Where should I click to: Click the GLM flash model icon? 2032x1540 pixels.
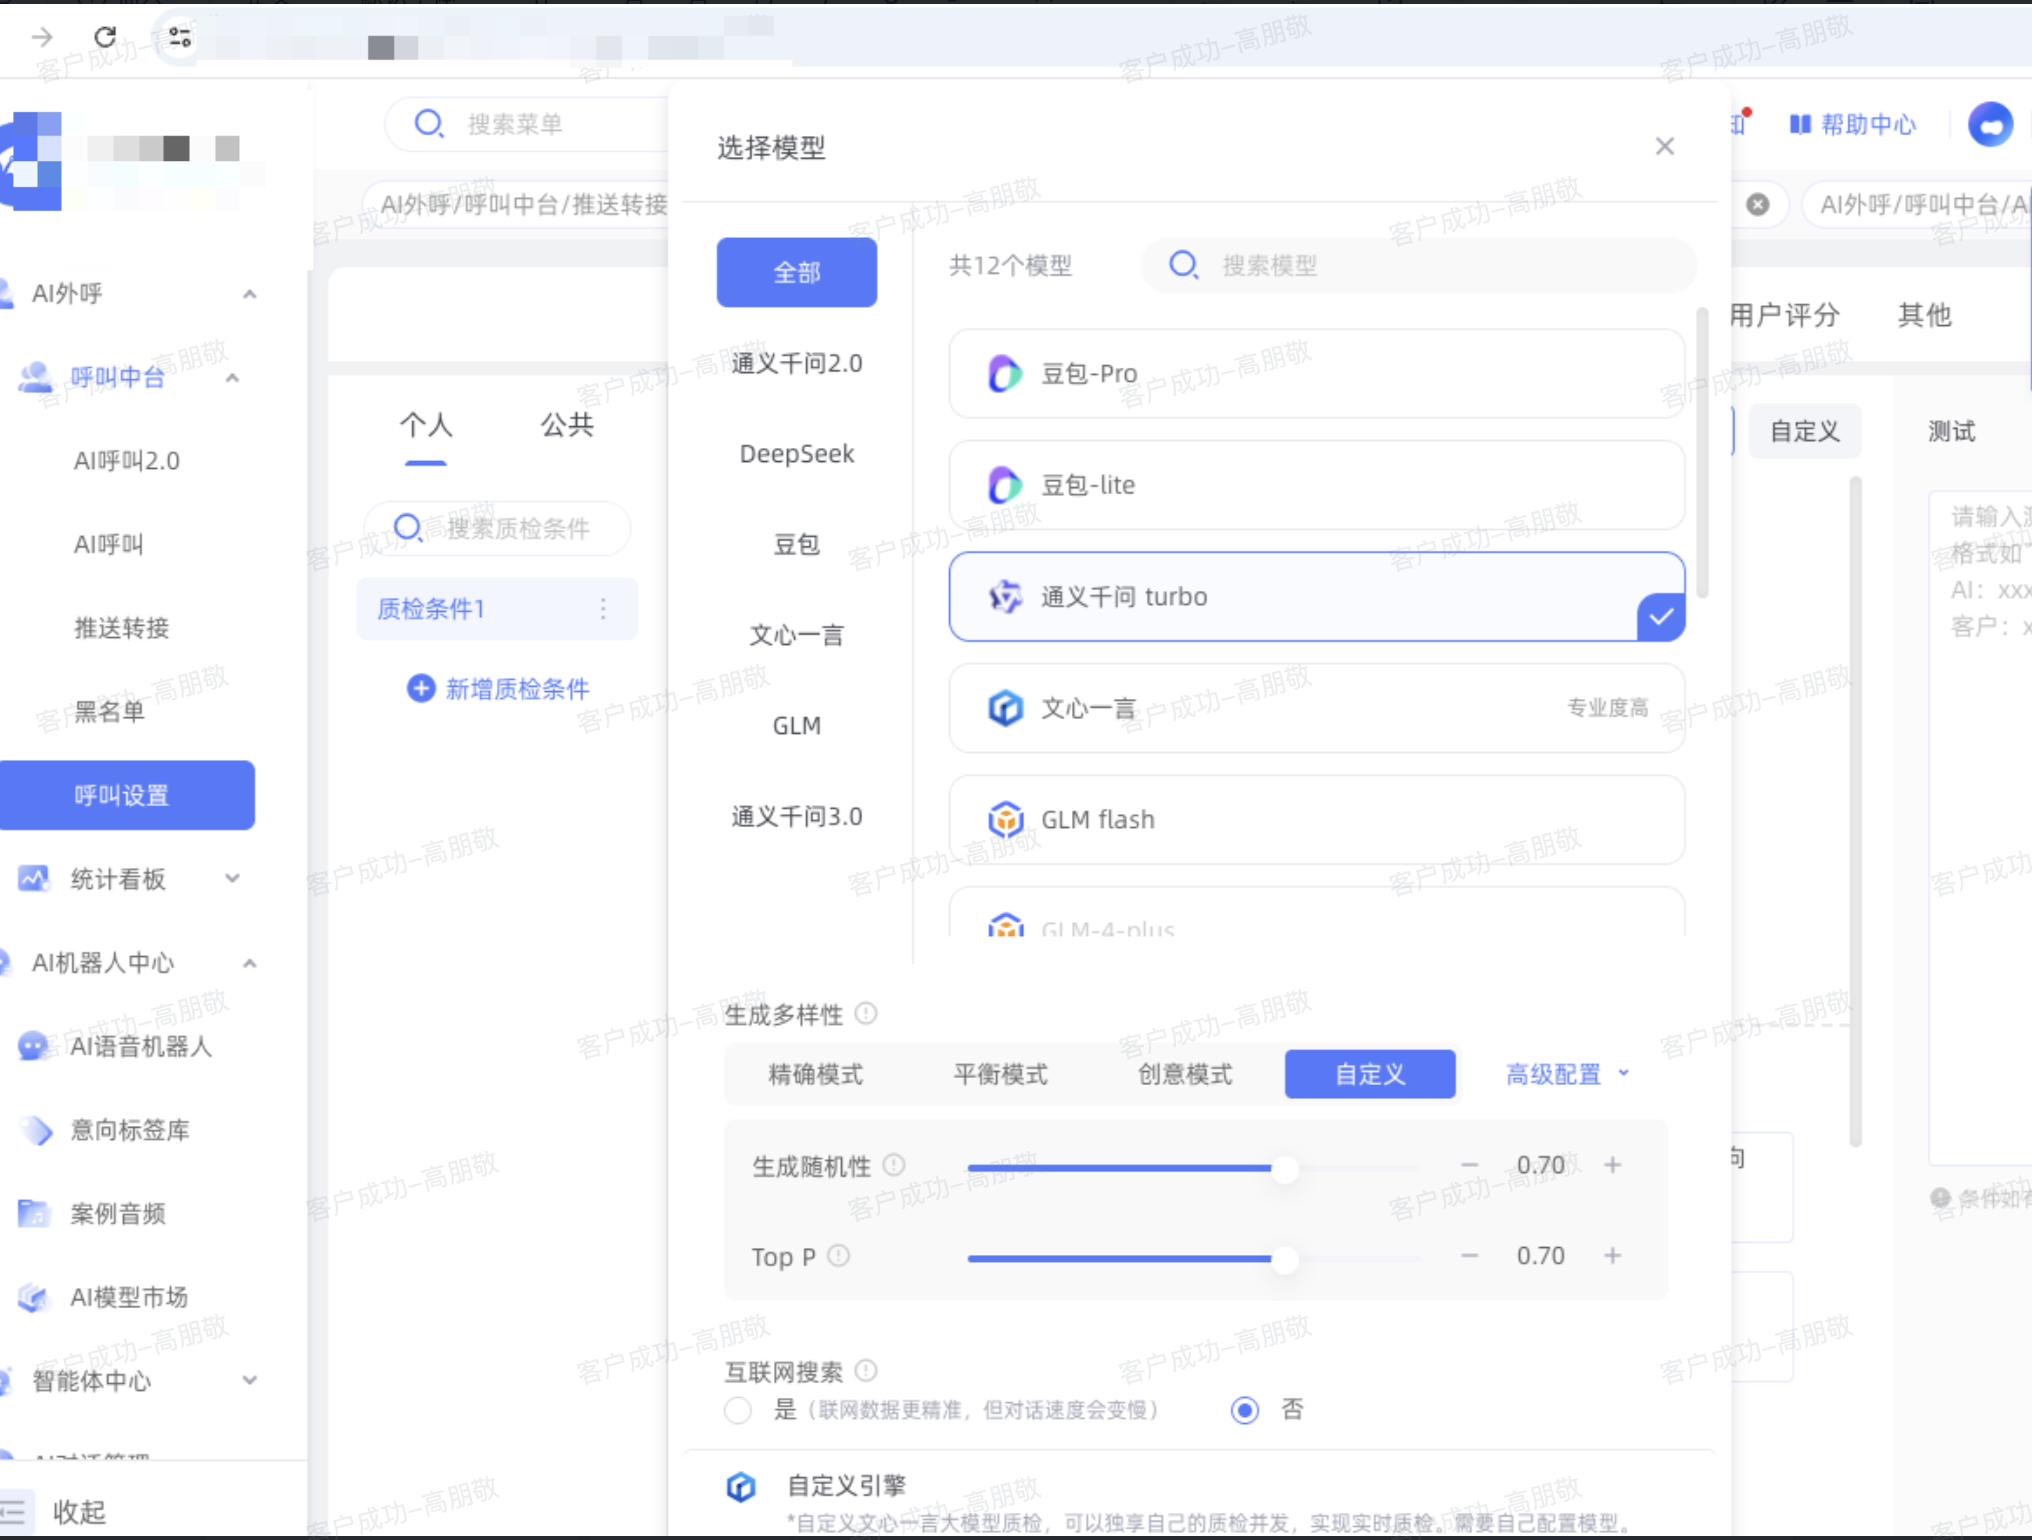click(1005, 819)
